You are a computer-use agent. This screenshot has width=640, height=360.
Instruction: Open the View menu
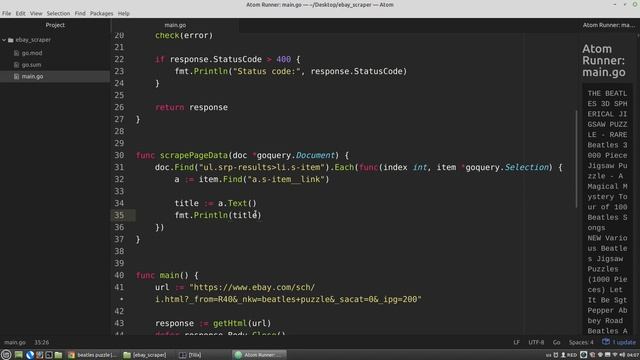tap(36, 13)
